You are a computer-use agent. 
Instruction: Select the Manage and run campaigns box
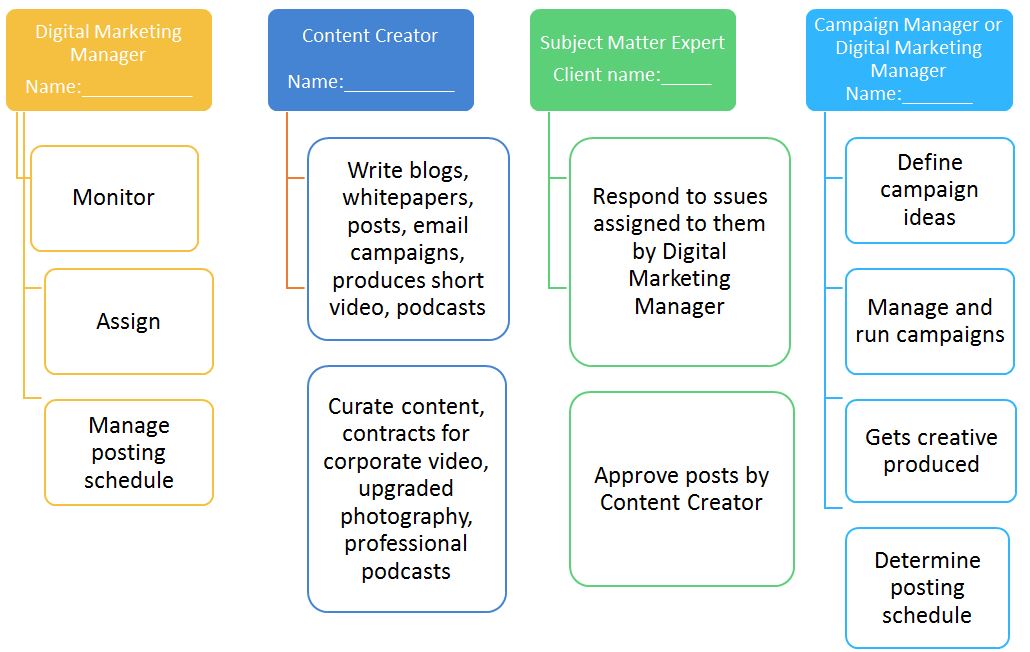929,322
